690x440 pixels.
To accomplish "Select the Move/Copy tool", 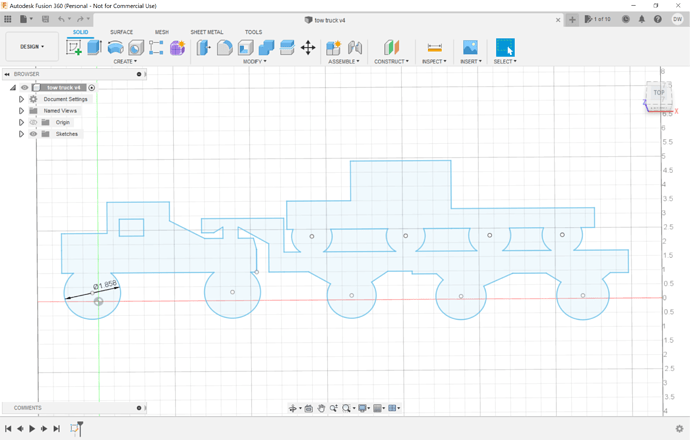I will tap(308, 48).
